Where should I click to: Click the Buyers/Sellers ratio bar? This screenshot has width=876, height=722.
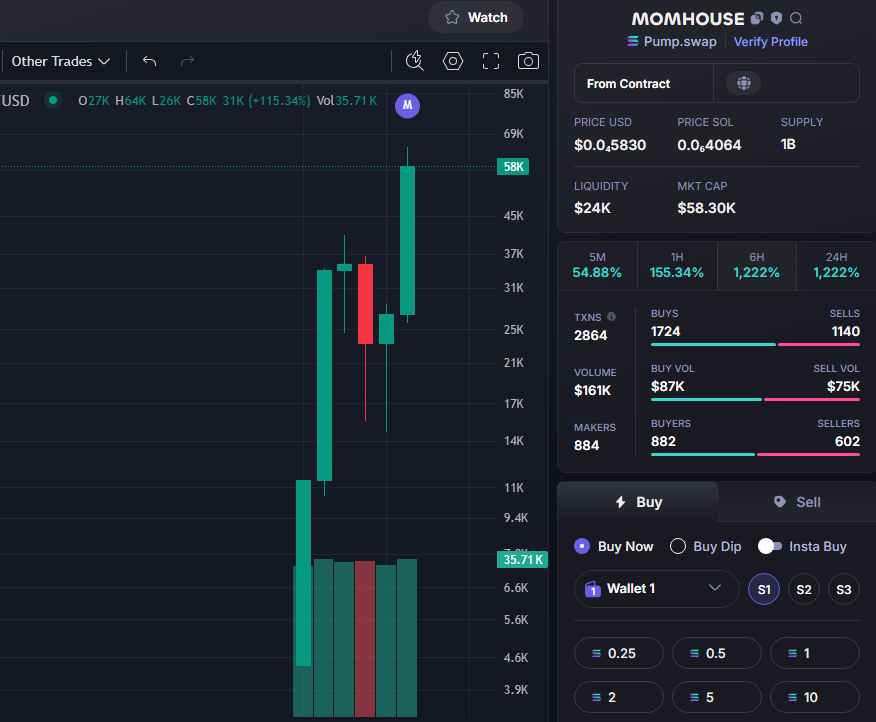[755, 454]
